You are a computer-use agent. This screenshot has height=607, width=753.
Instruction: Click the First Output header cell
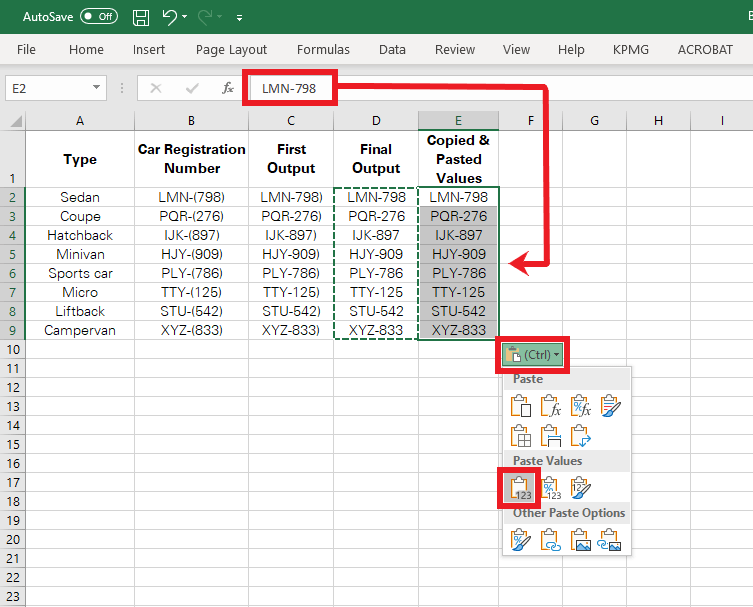coord(291,158)
